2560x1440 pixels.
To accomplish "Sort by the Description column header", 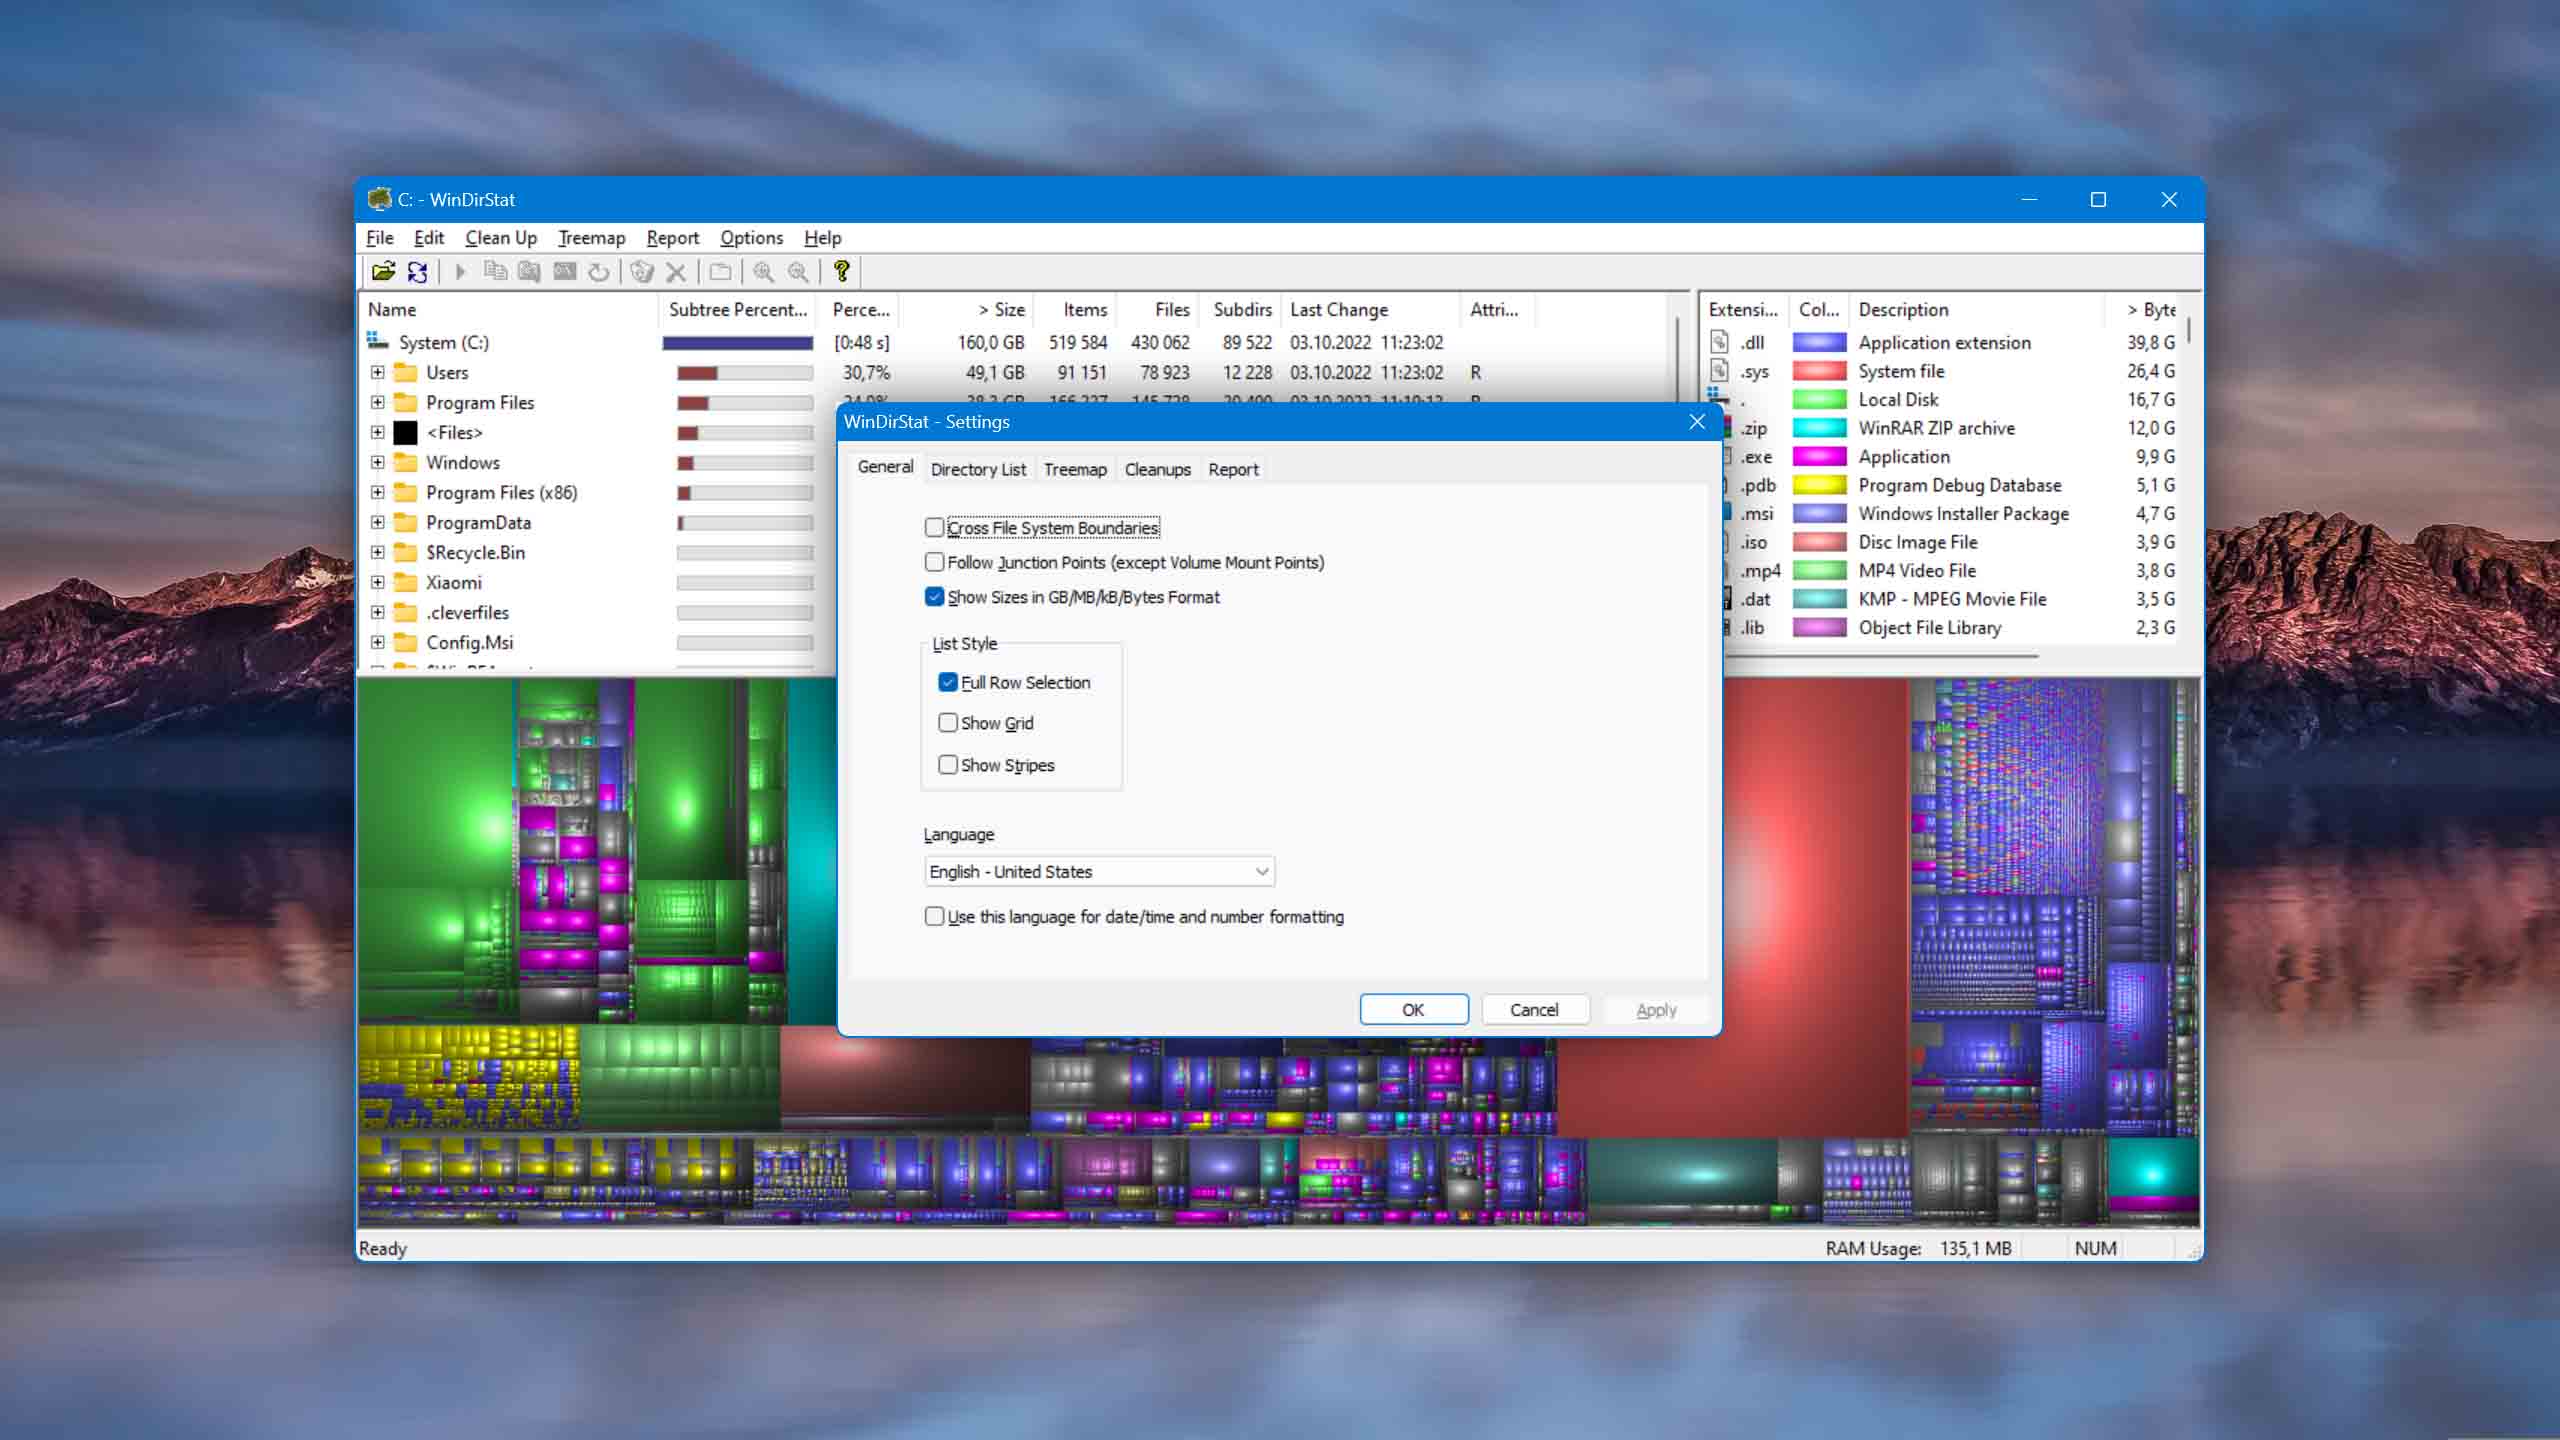I will pyautogui.click(x=1975, y=310).
